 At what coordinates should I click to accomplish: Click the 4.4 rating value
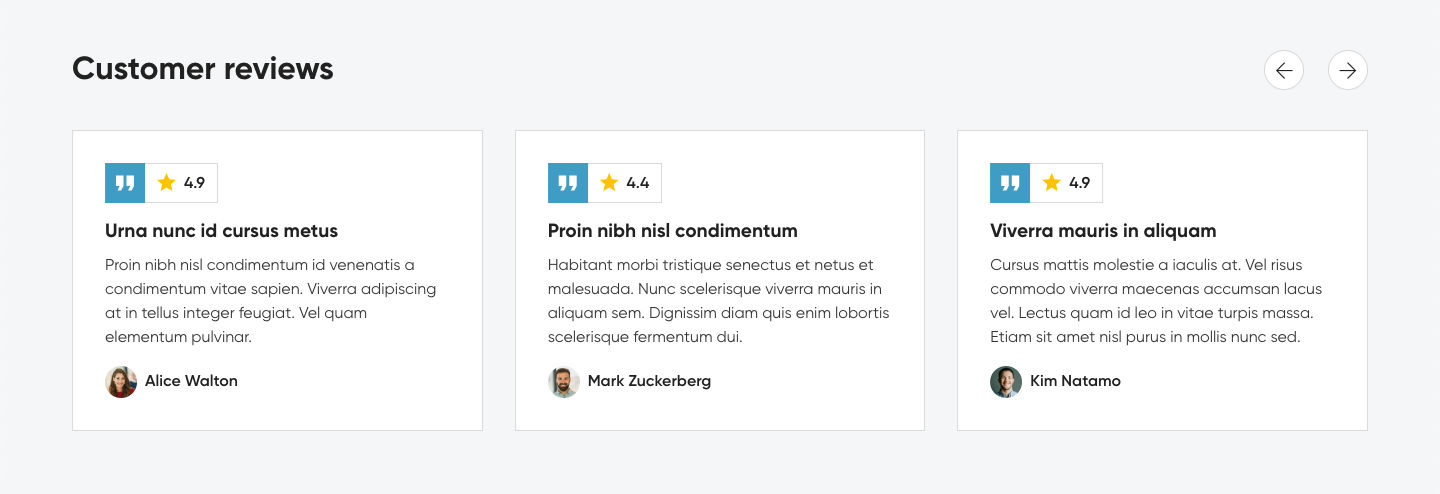pyautogui.click(x=638, y=183)
